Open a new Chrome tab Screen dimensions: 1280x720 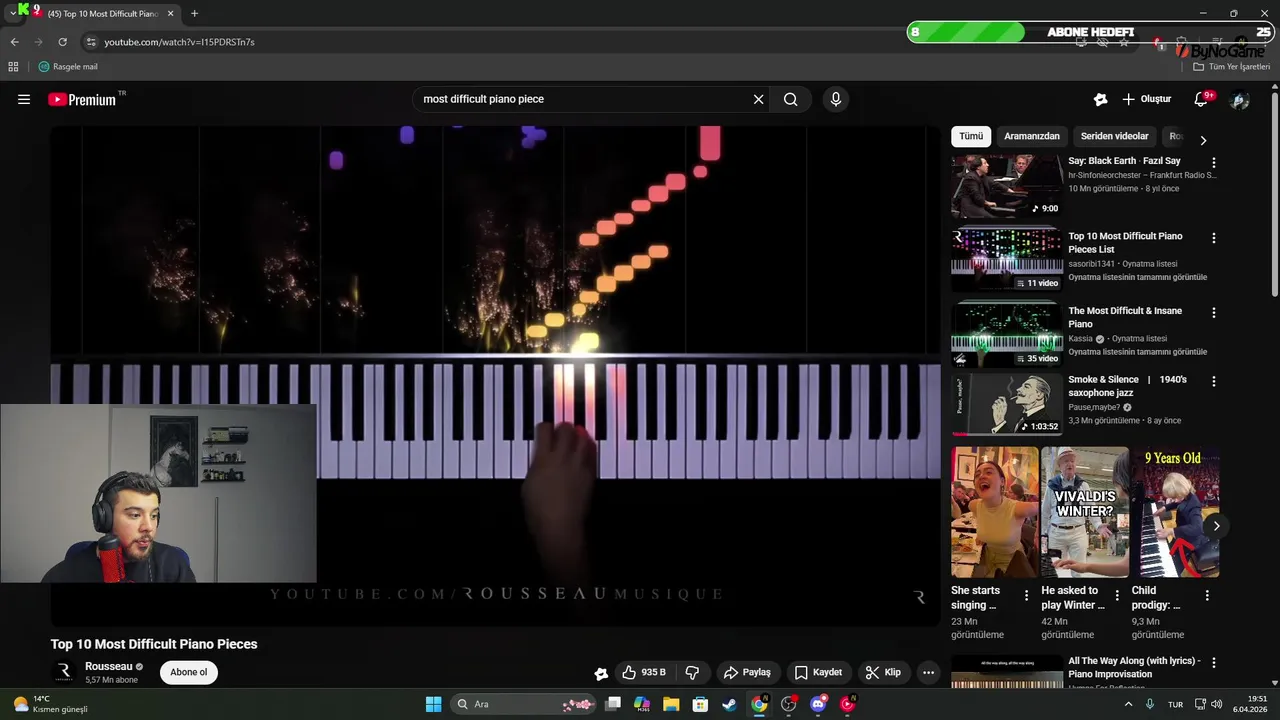click(194, 14)
